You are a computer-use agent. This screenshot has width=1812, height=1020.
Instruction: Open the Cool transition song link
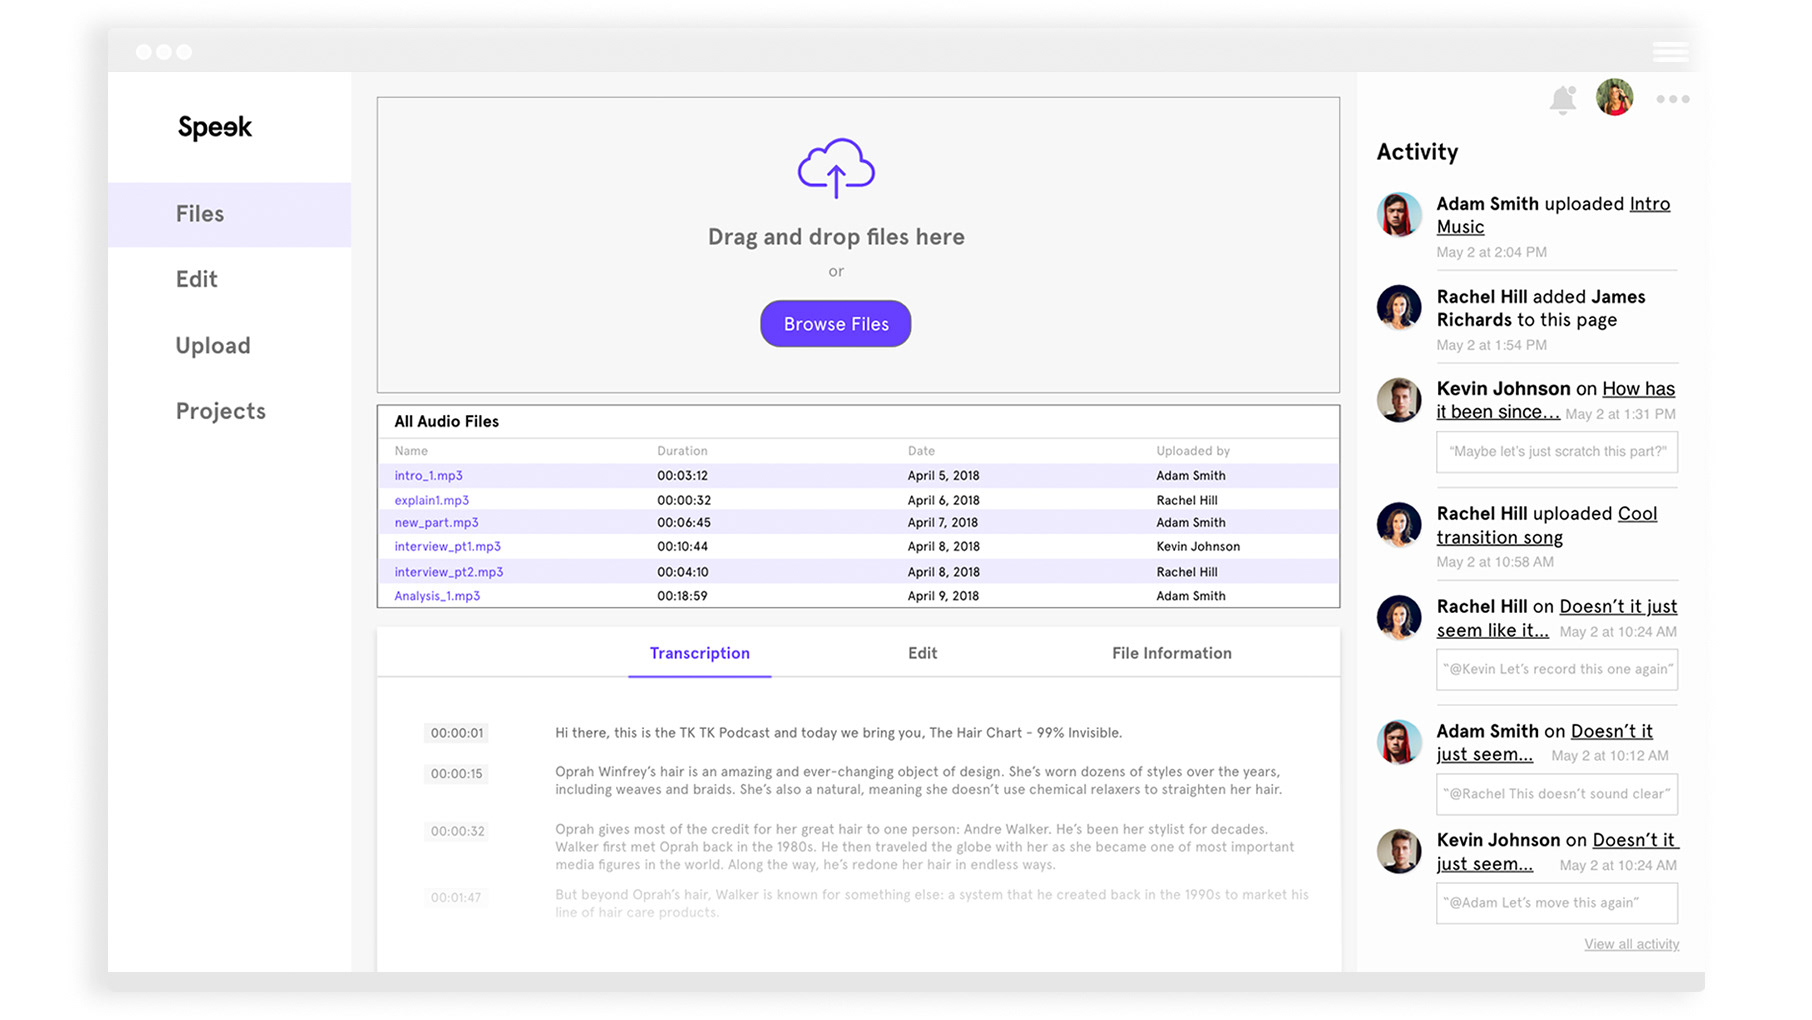pos(1546,525)
